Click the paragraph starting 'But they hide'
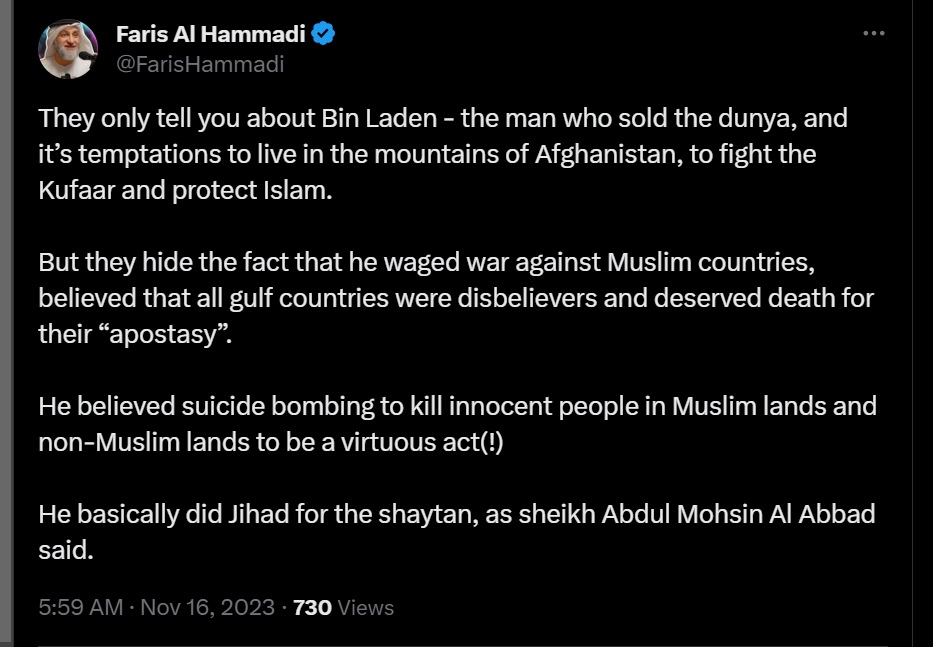 tap(456, 298)
